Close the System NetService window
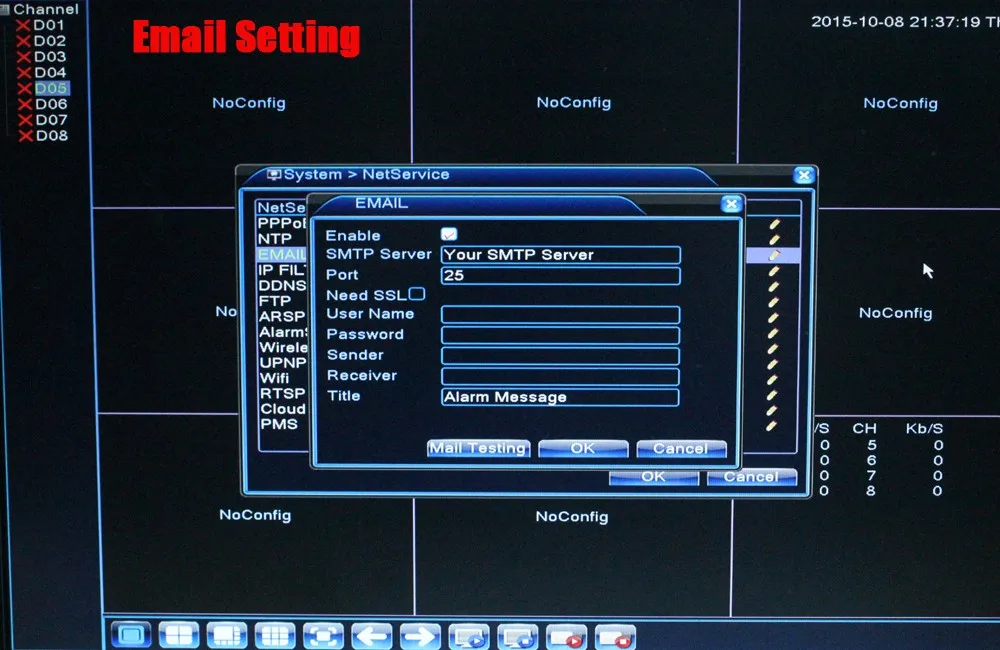Image resolution: width=1000 pixels, height=650 pixels. point(804,175)
